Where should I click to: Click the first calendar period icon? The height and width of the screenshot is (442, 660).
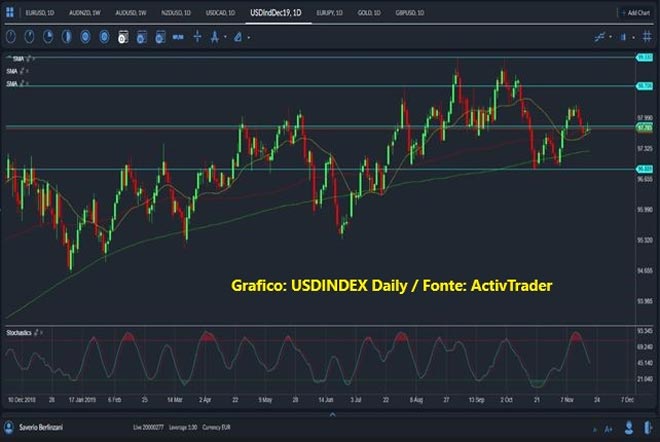pos(123,35)
